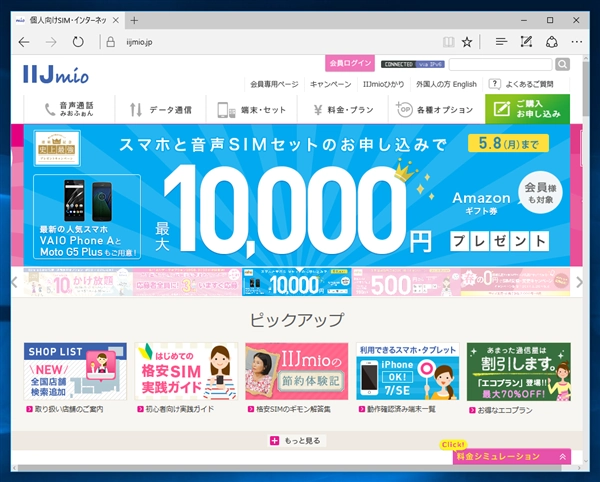This screenshot has height=482, width=600.
Task: Click the CONNECTED via IPv6 badge
Action: pos(412,64)
